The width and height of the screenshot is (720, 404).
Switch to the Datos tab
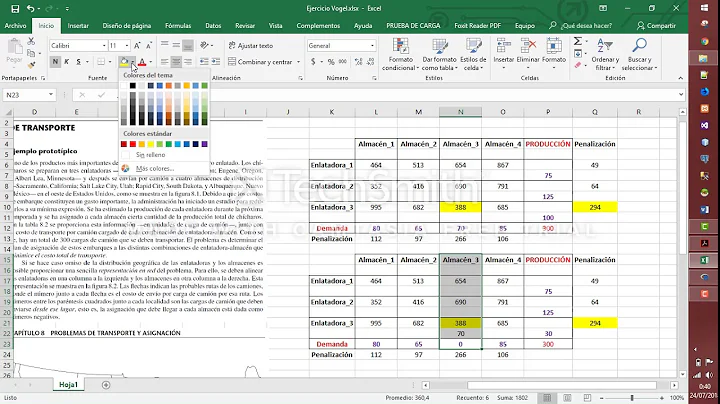coord(213,26)
